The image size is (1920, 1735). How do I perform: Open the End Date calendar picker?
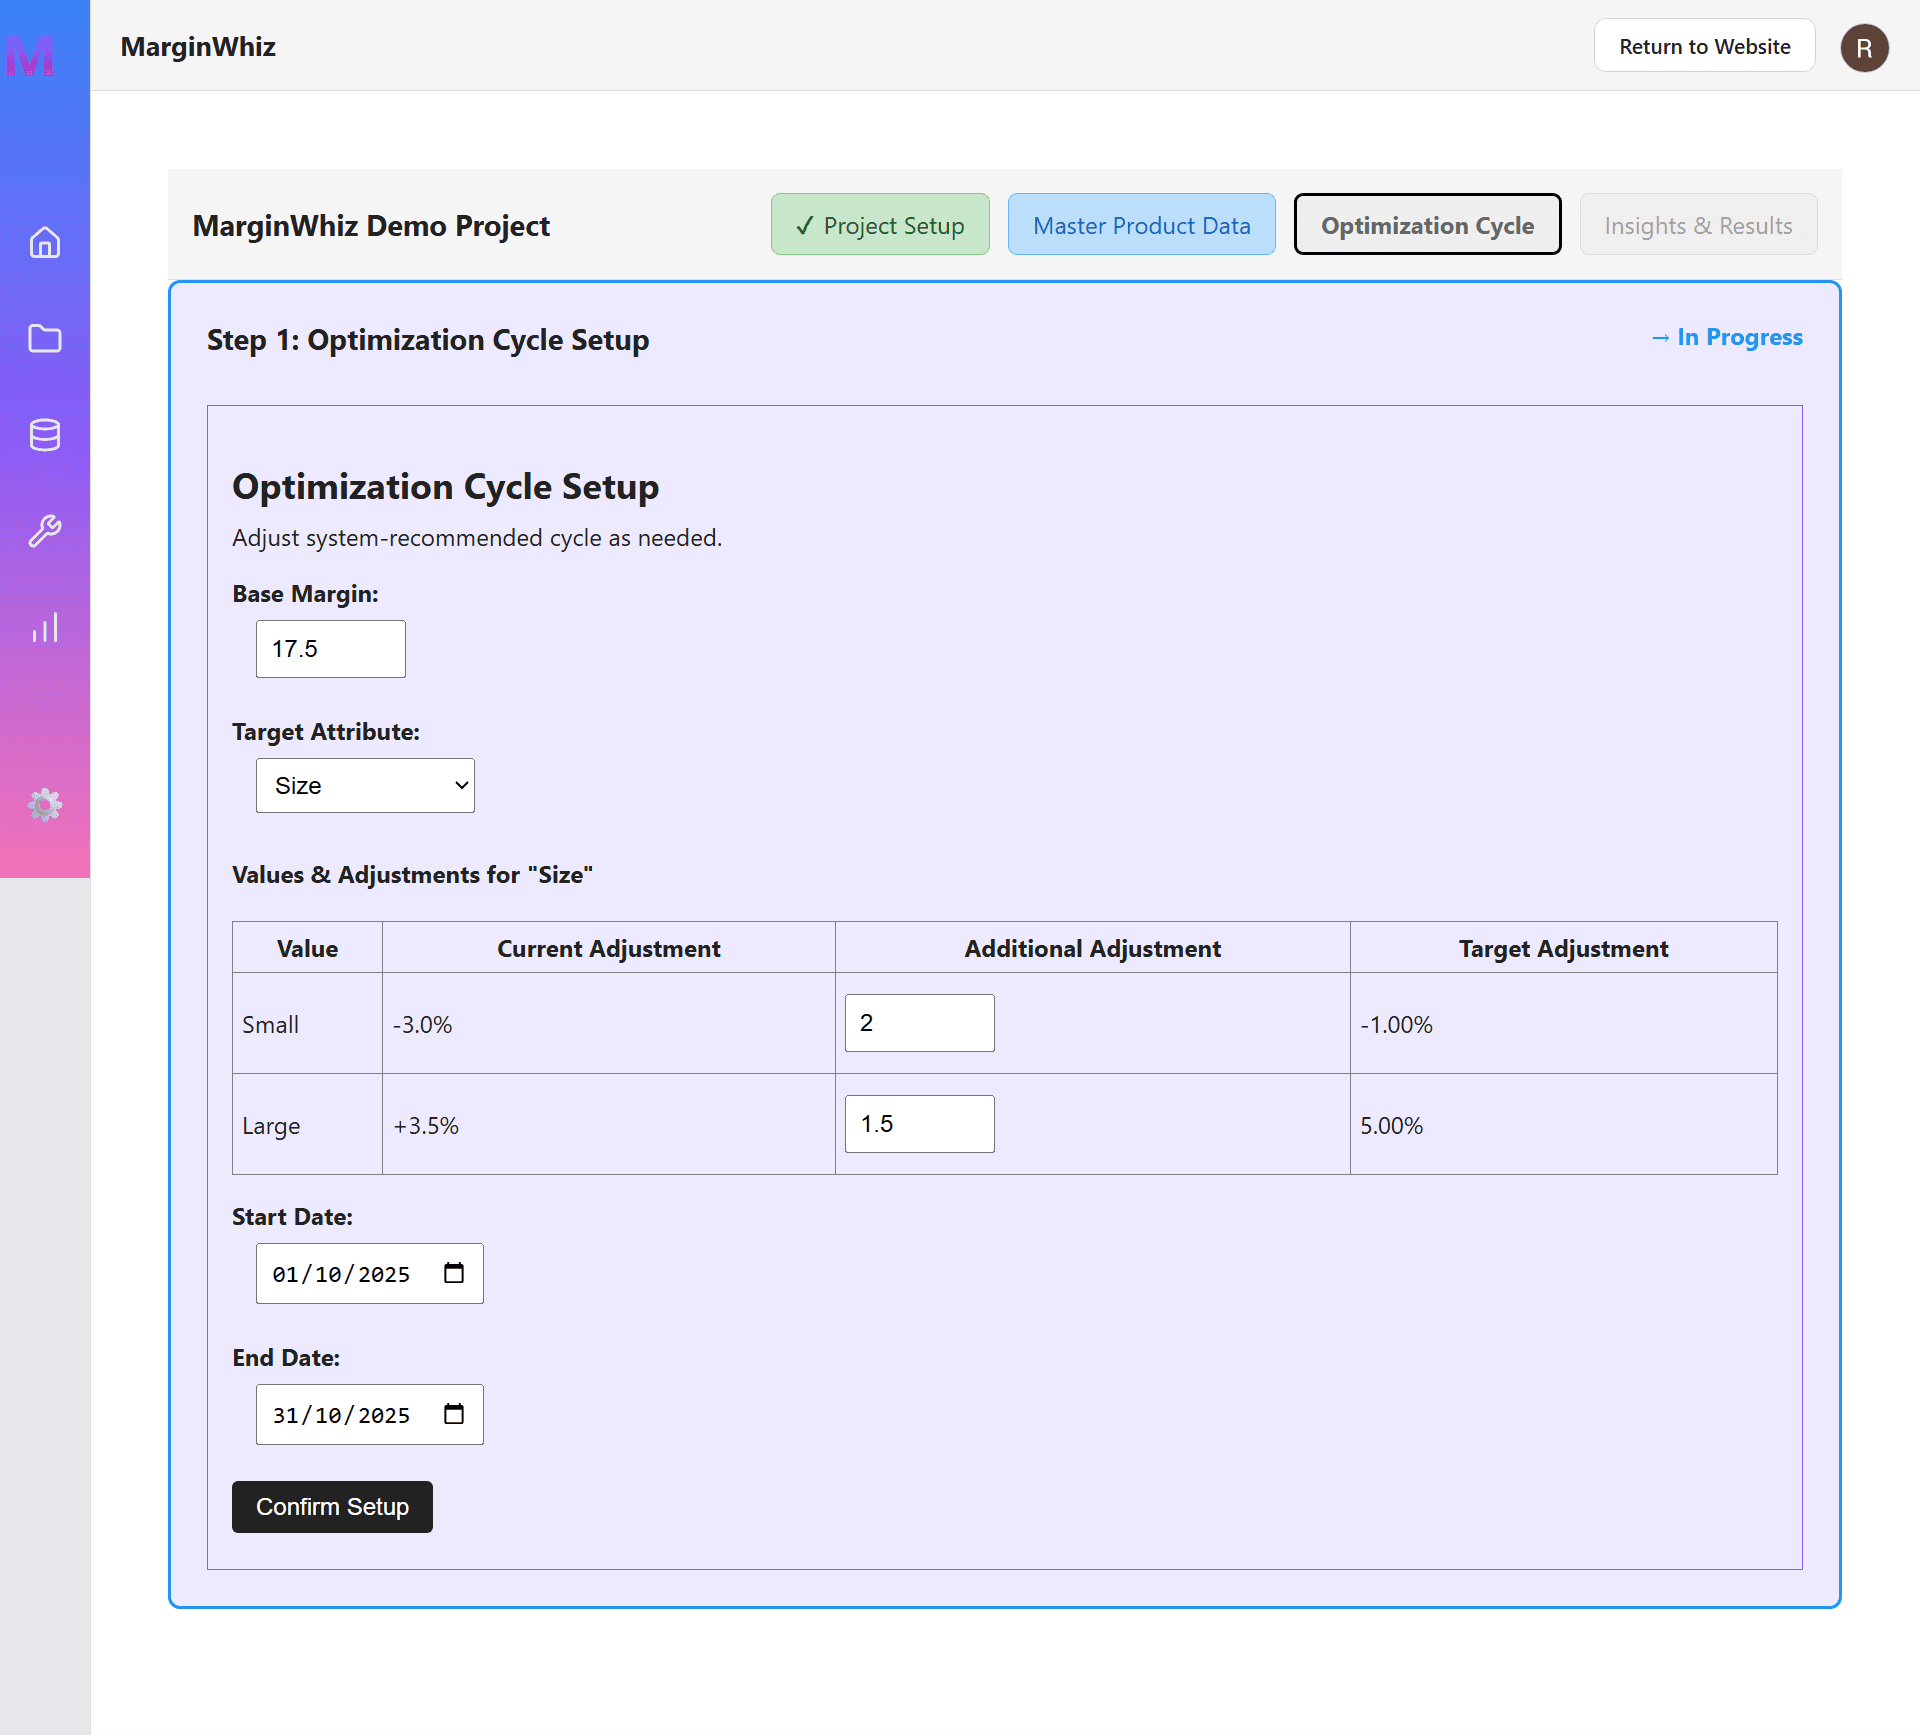click(x=454, y=1414)
